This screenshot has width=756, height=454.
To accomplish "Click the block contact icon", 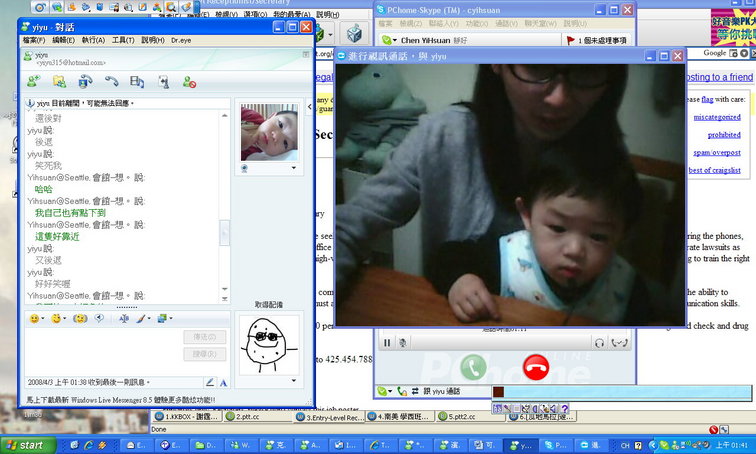I will [189, 82].
